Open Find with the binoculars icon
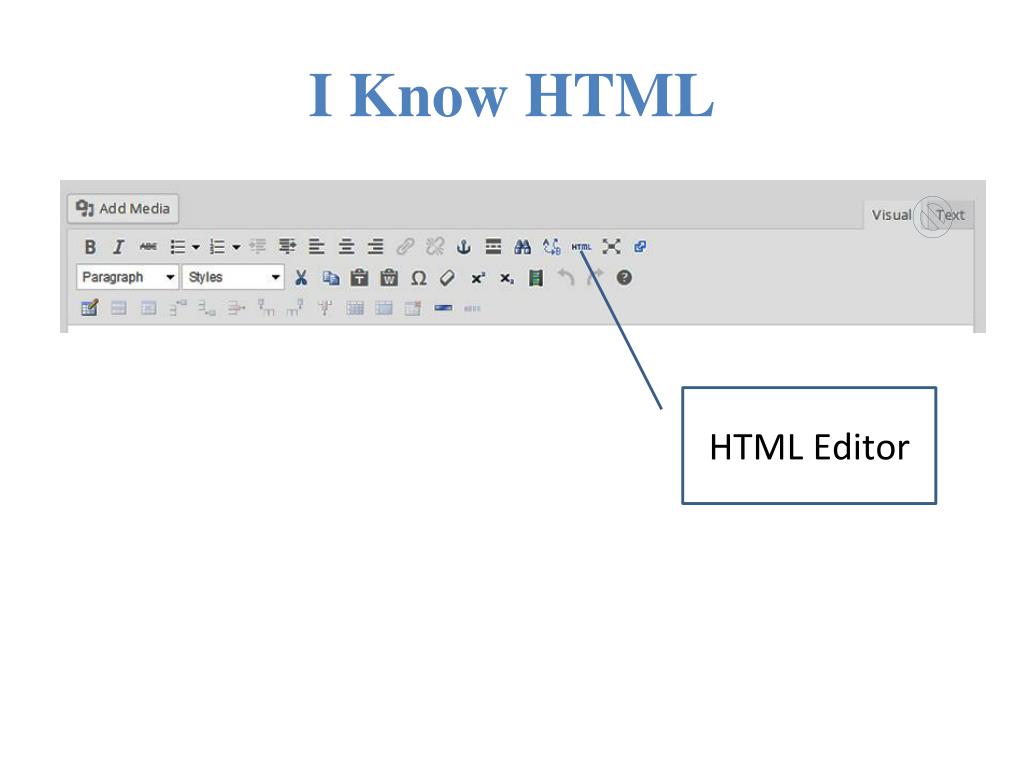Viewport: 1024px width, 768px height. [x=522, y=247]
